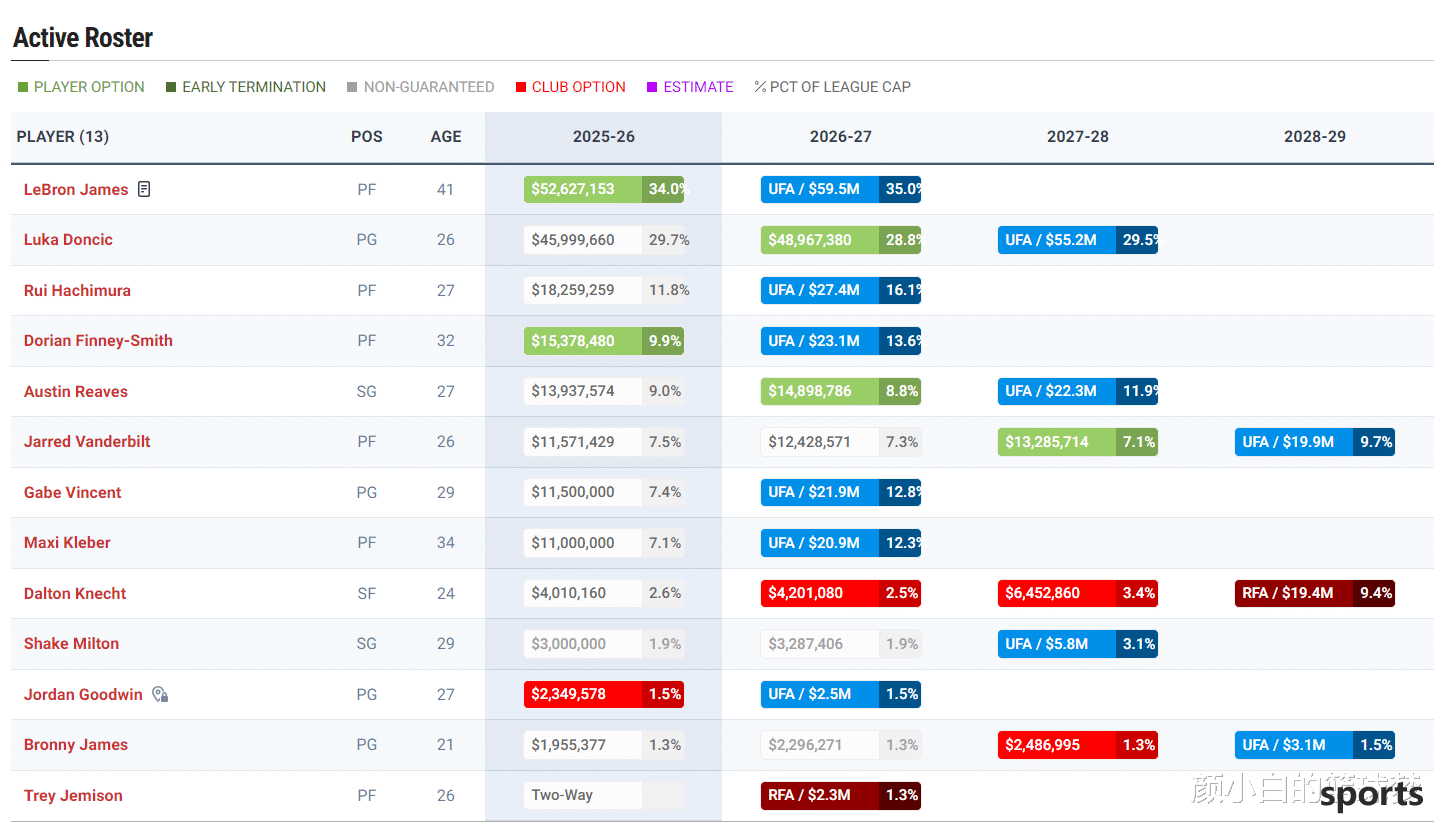Open Shake Milton player page
The width and height of the screenshot is (1438, 826).
pos(71,644)
